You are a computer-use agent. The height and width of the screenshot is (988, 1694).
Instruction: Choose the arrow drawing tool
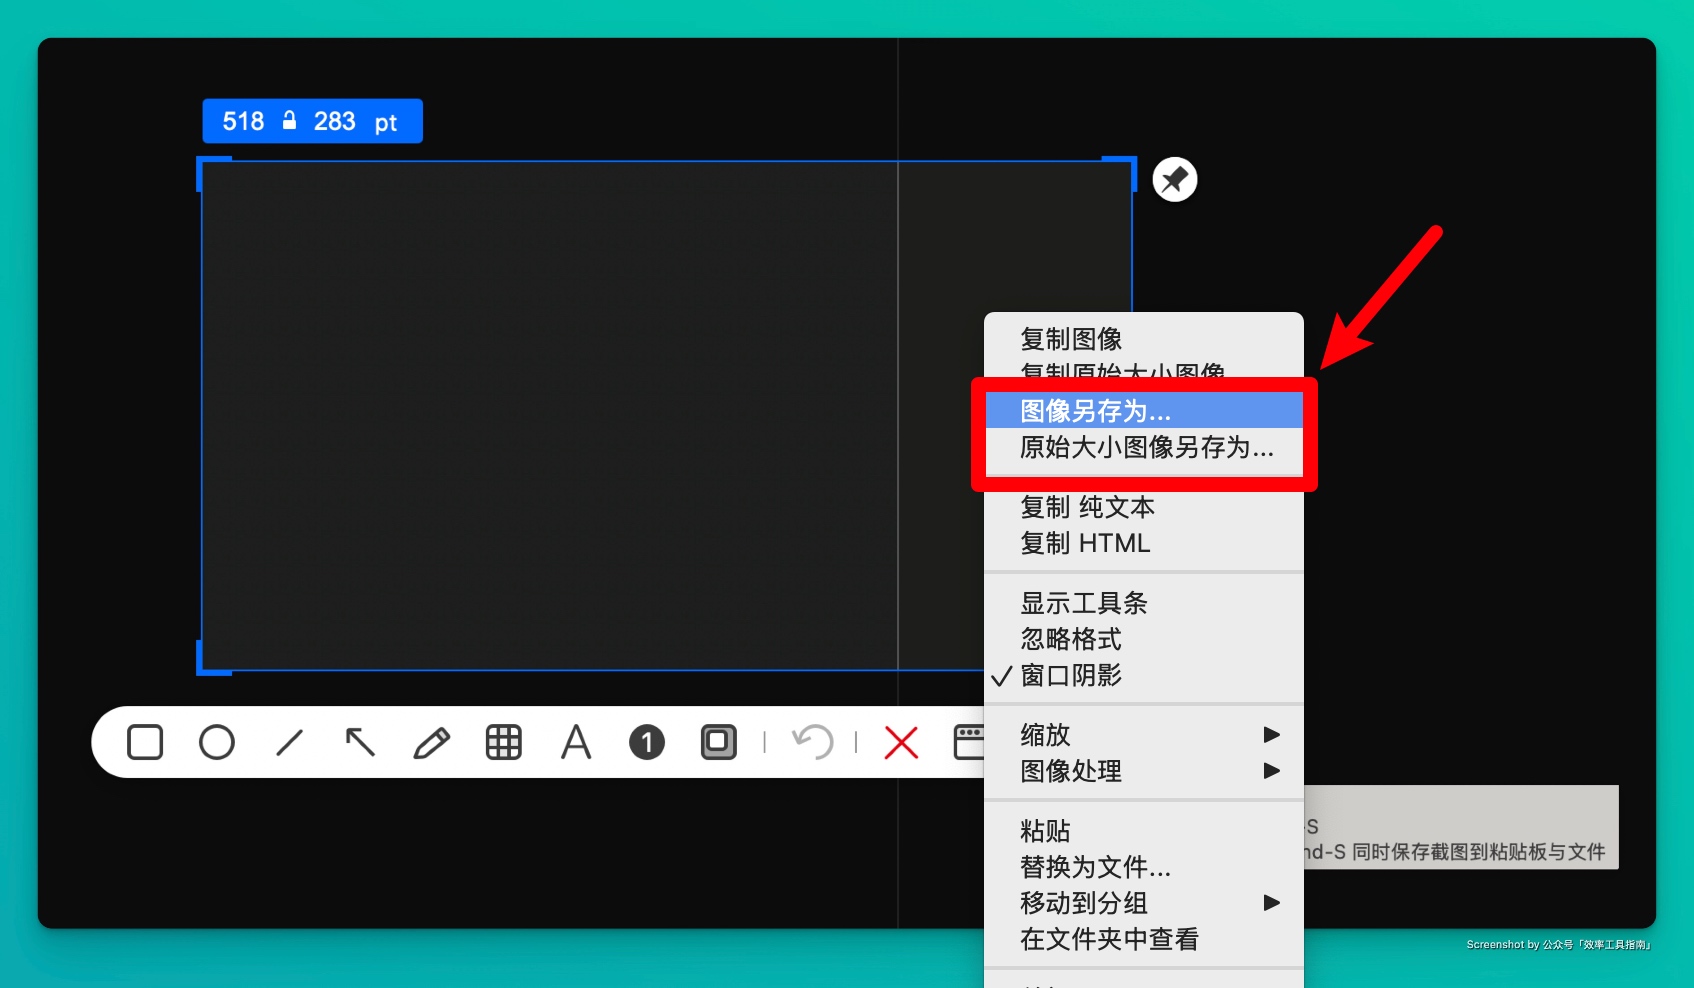point(360,742)
